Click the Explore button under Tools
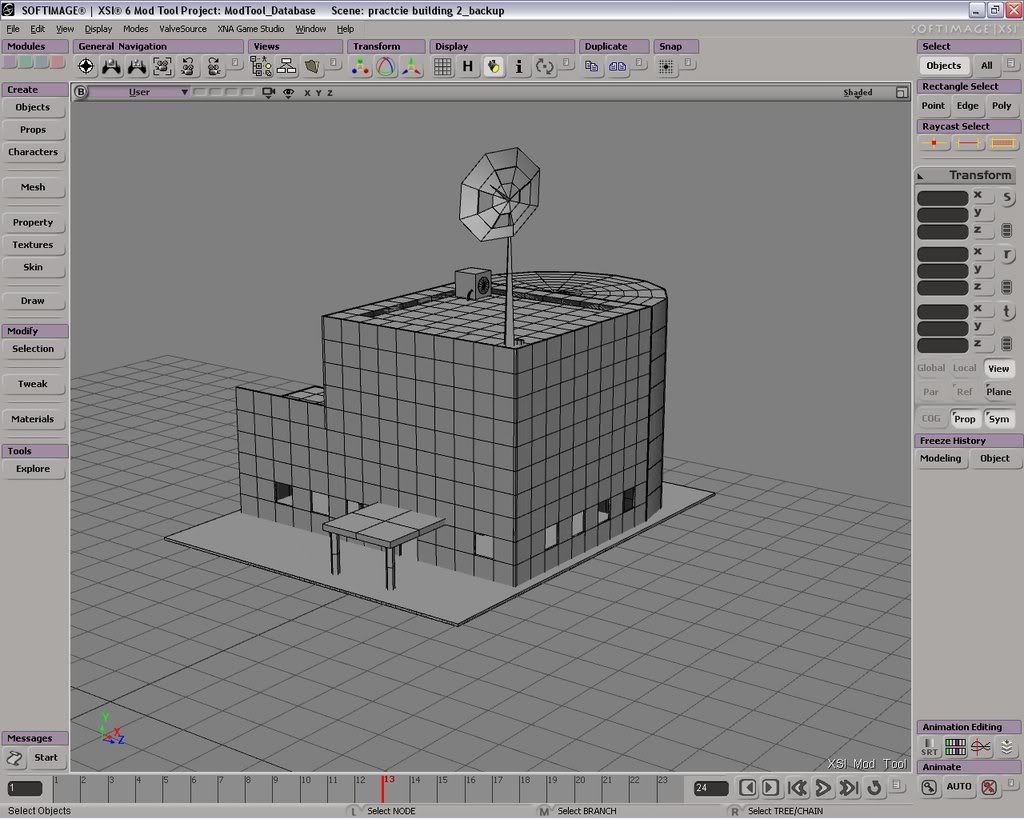 pyautogui.click(x=33, y=469)
